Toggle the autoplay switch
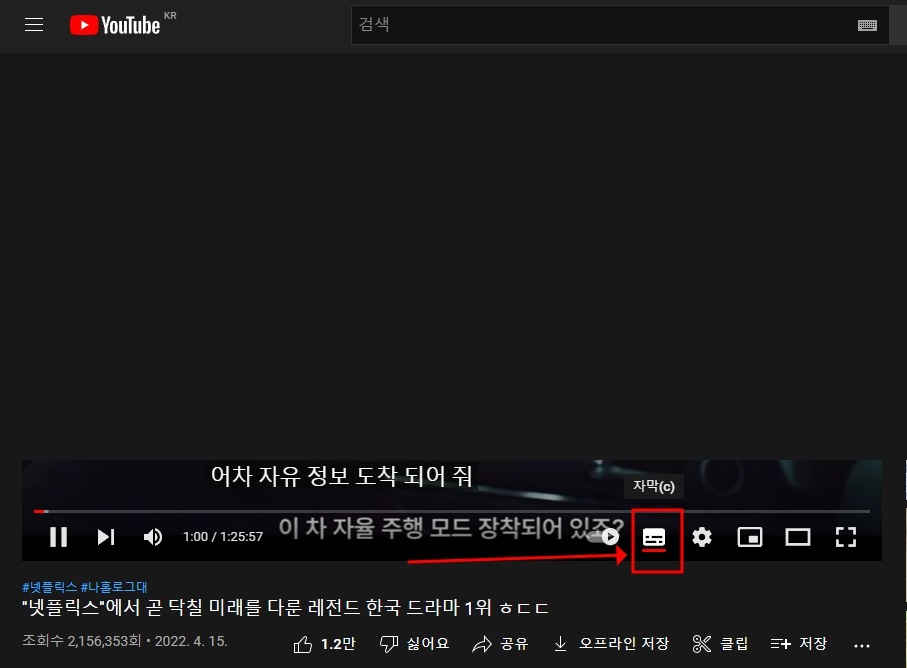 coord(604,537)
